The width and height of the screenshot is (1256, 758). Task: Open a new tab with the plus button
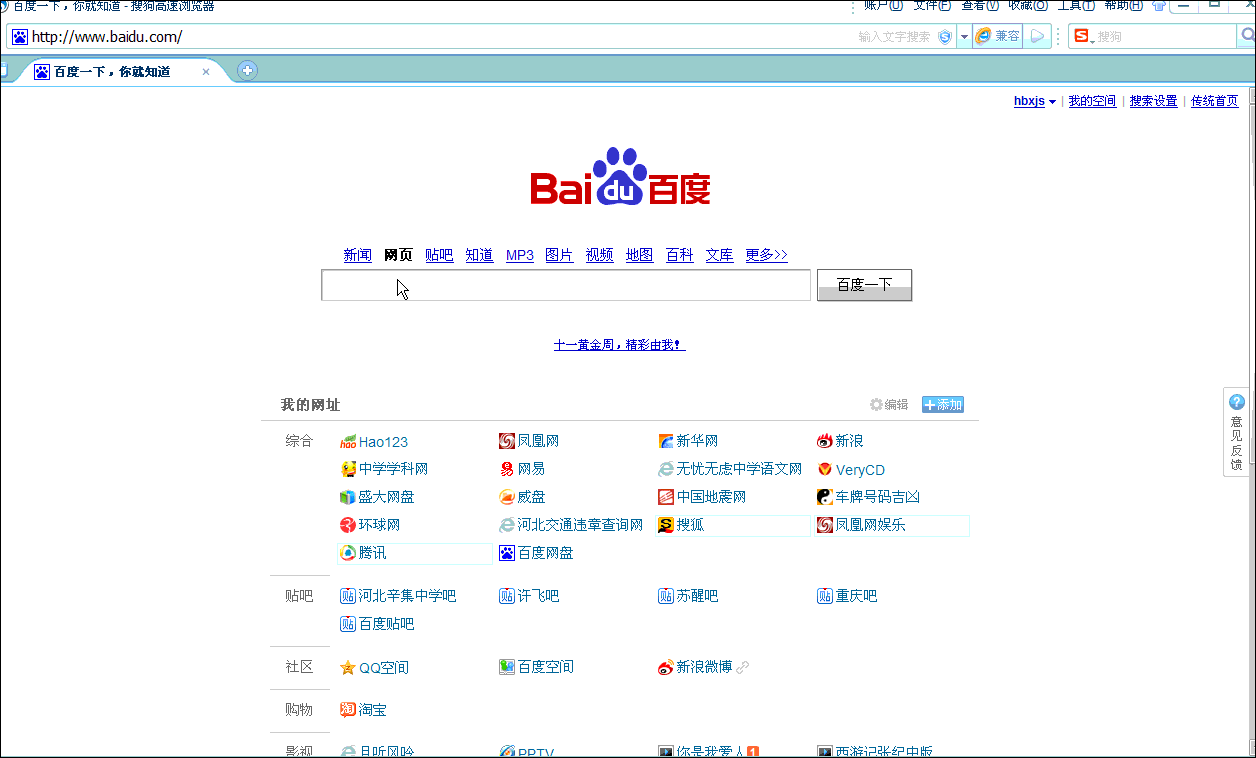pos(247,70)
